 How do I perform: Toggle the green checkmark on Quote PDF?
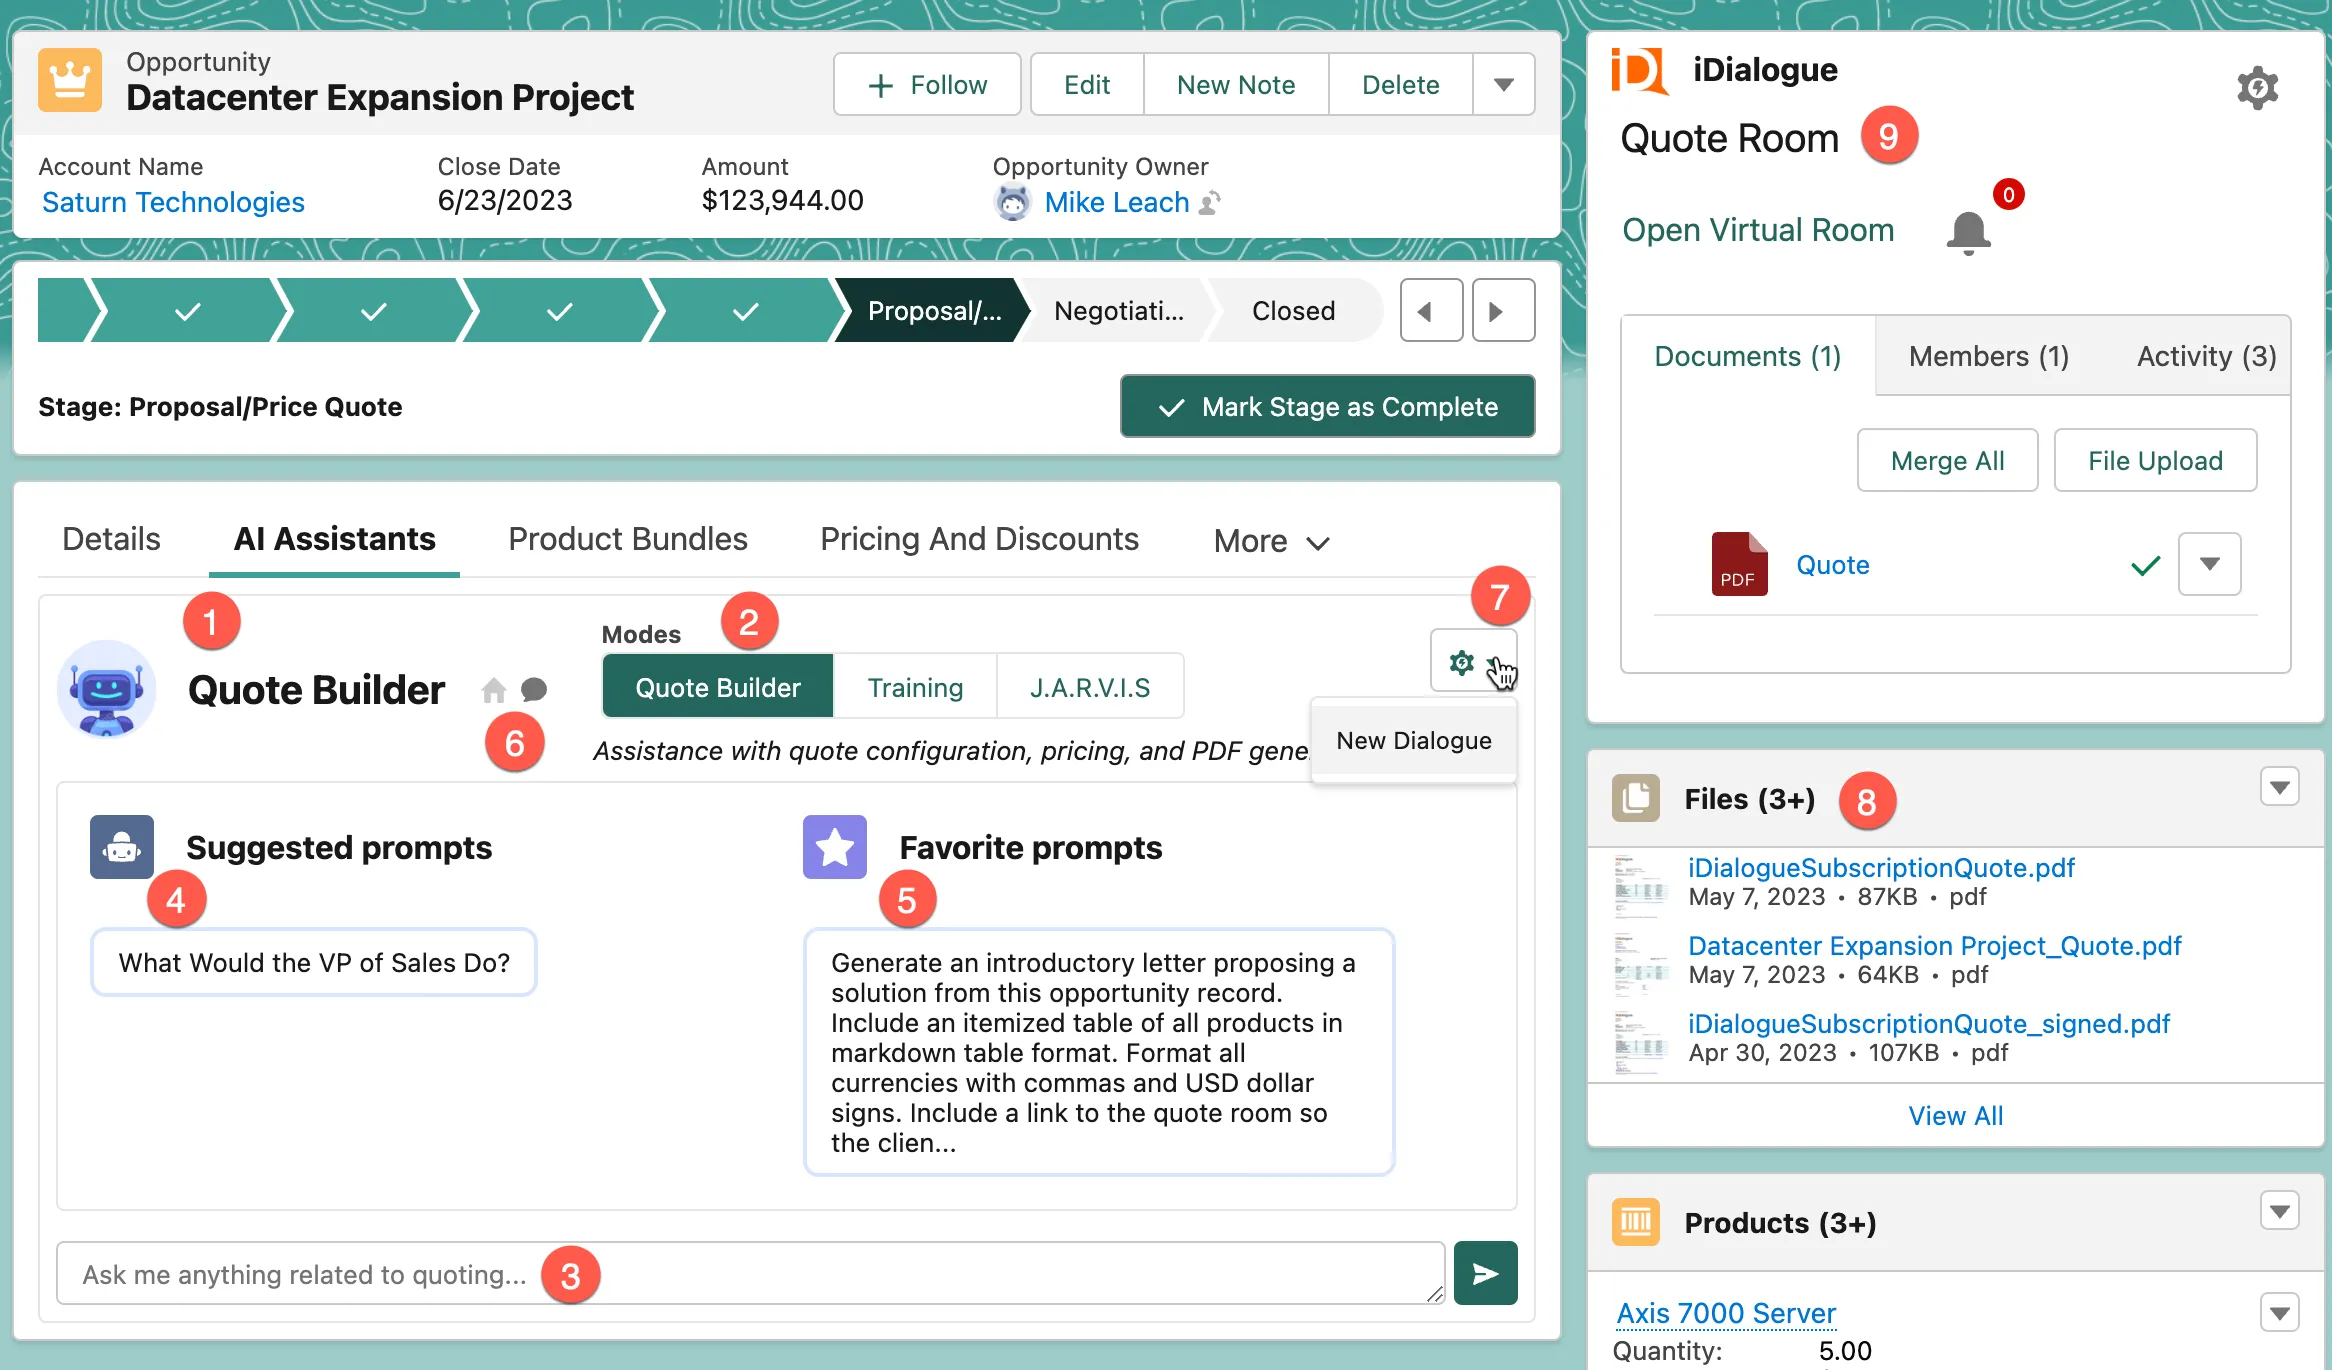coord(2146,564)
